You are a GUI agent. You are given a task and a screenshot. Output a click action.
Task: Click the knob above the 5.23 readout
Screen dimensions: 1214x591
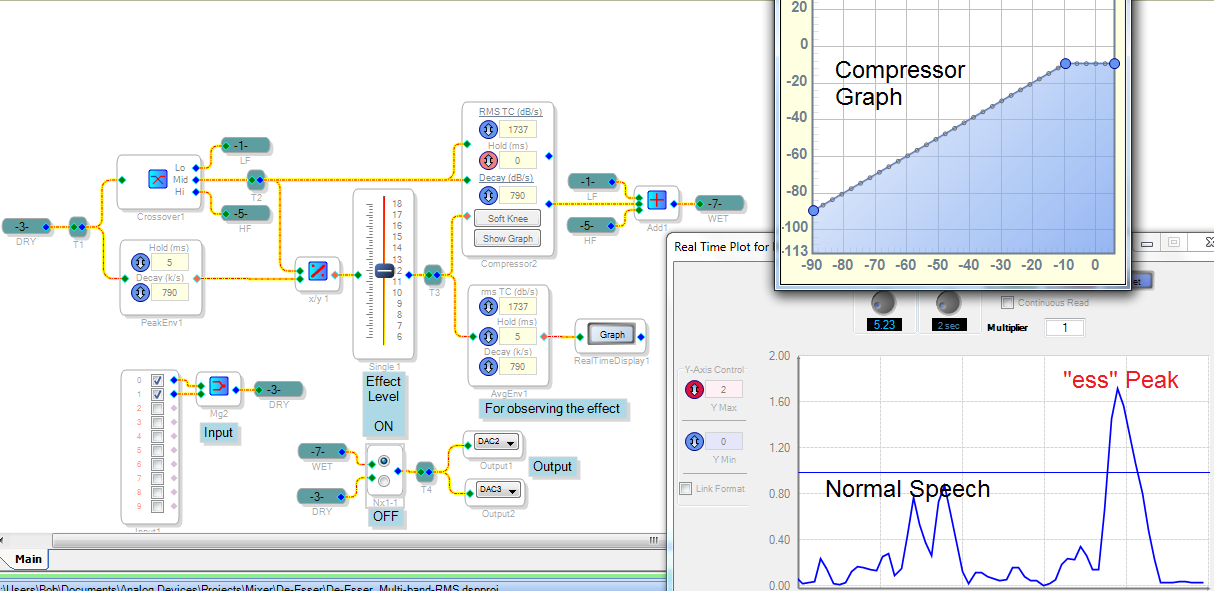(881, 301)
